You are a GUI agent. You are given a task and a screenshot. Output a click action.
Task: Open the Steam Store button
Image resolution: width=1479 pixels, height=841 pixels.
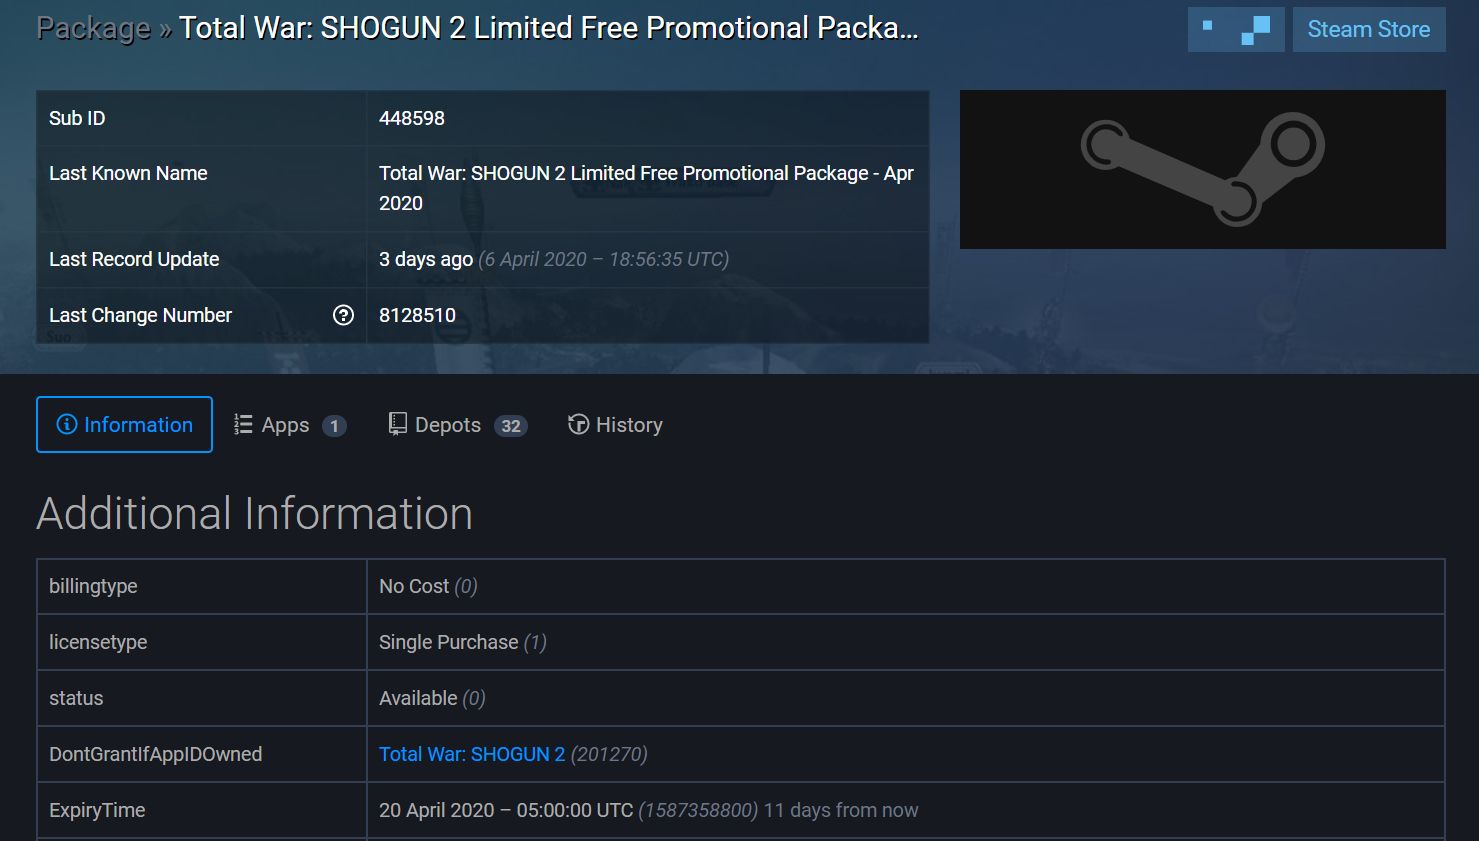(1368, 30)
